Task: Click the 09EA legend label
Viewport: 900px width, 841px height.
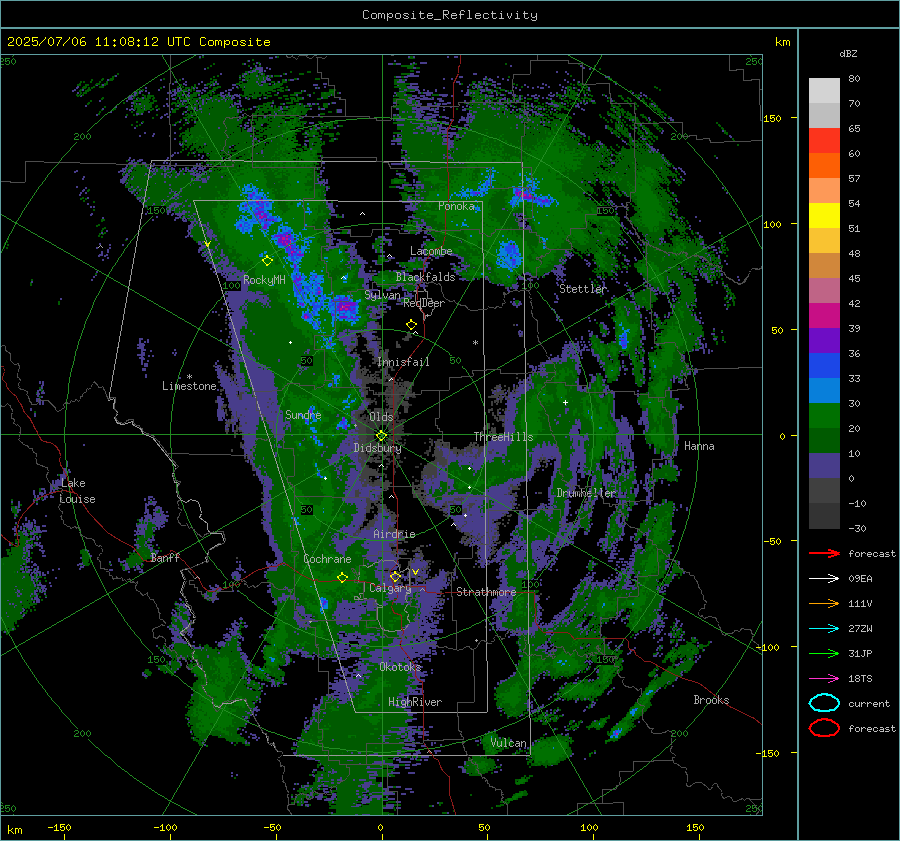Action: (x=860, y=579)
